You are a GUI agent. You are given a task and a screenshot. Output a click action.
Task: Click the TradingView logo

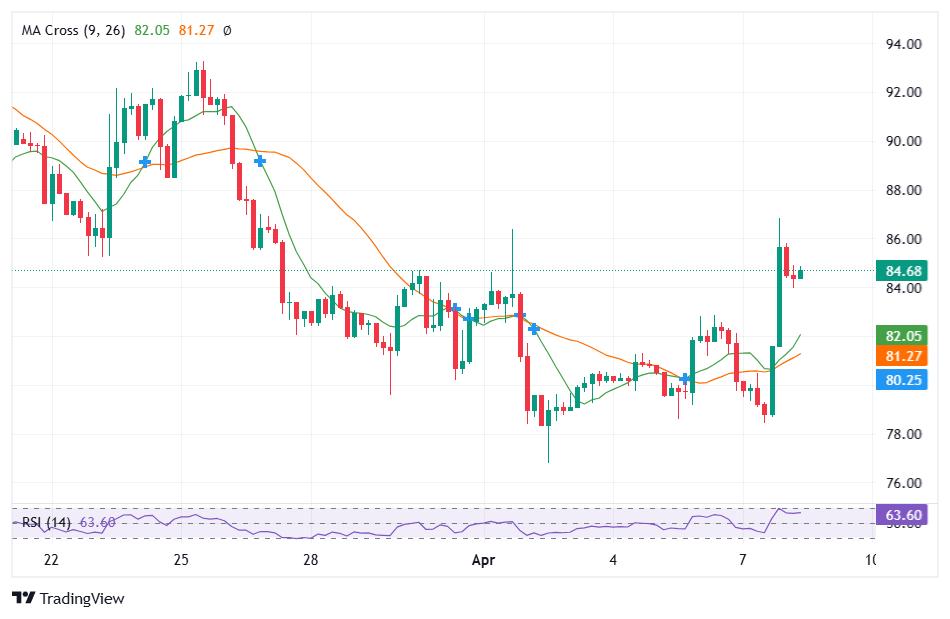coord(68,598)
